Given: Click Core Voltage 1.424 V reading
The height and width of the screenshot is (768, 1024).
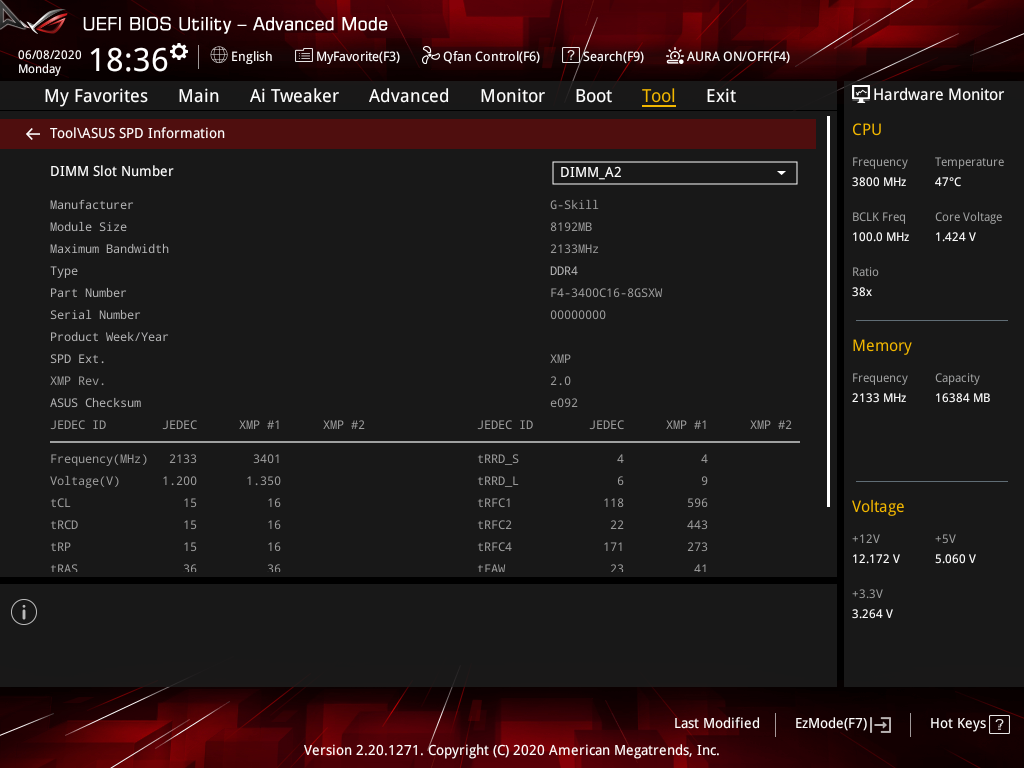Looking at the screenshot, I should 955,237.
